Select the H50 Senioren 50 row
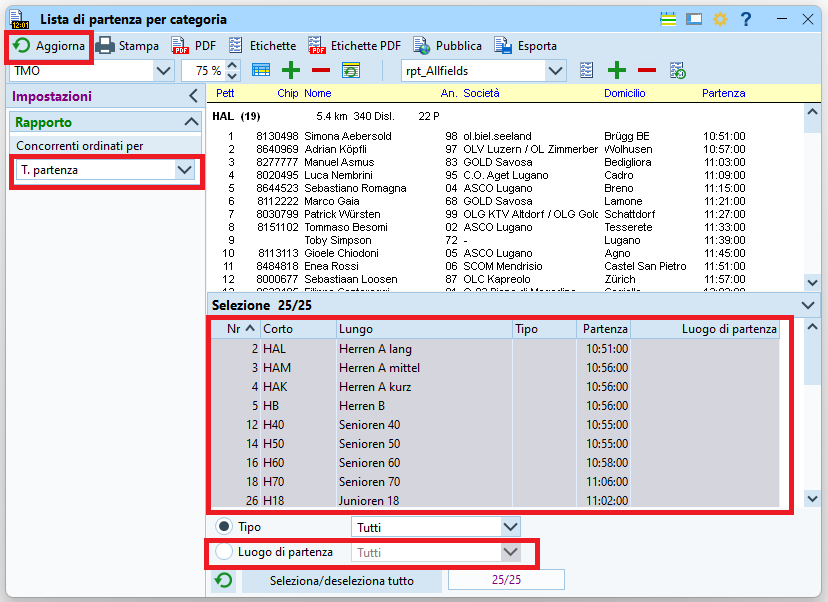This screenshot has height=602, width=828. (495, 444)
